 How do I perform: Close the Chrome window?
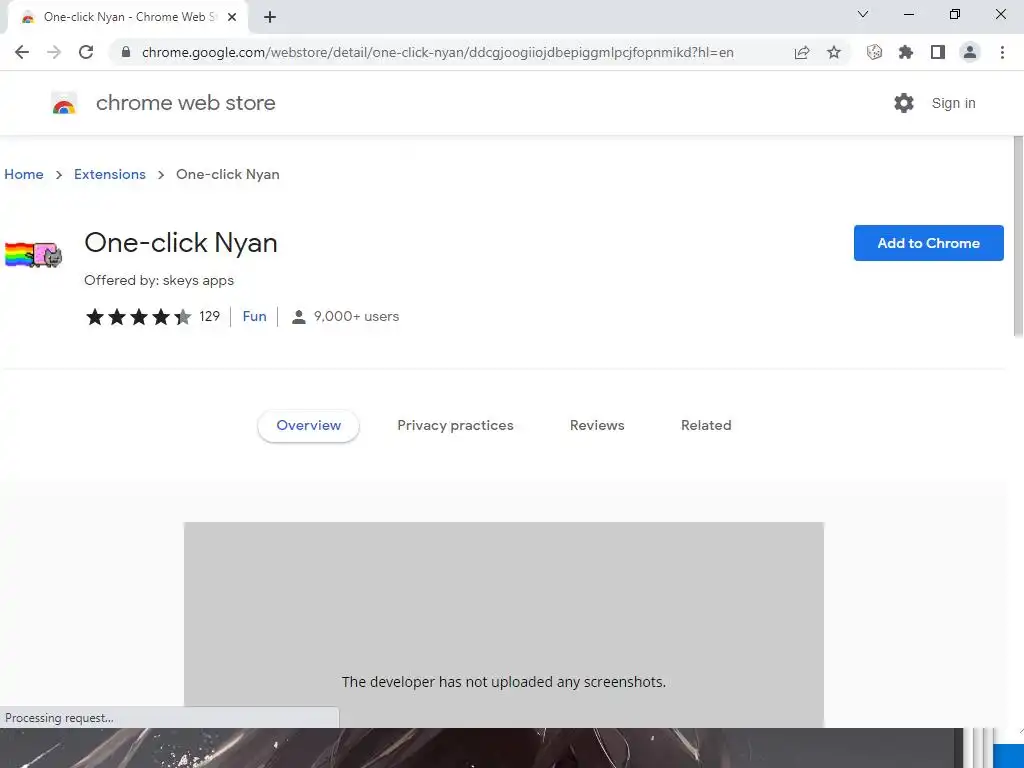pos(1000,14)
